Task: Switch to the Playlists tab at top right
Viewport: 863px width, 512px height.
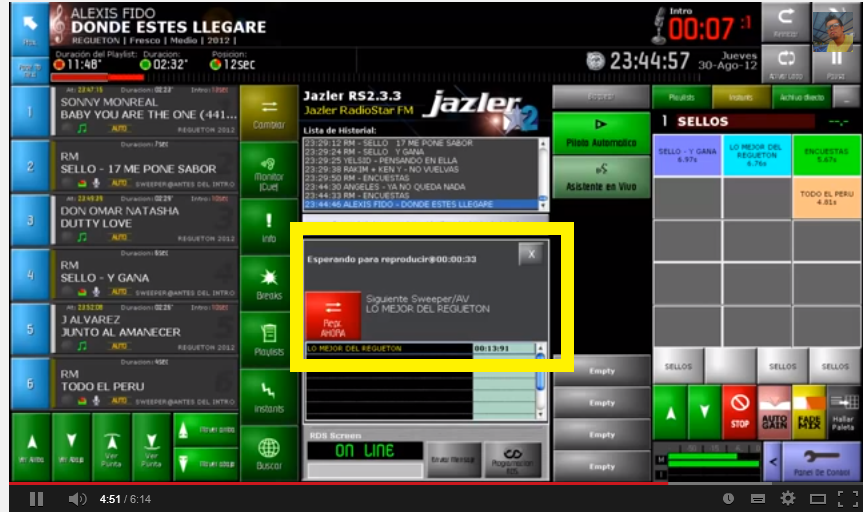Action: click(x=681, y=97)
